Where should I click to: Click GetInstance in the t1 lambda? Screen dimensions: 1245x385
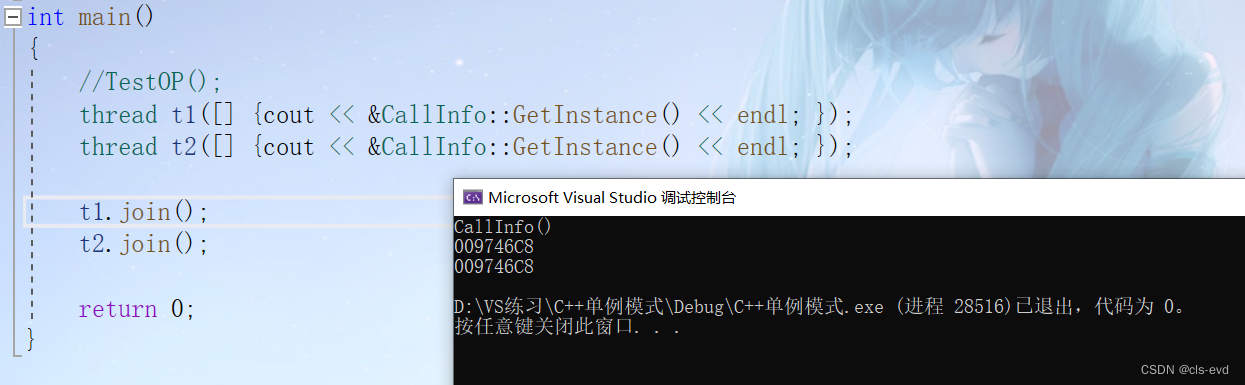585,115
